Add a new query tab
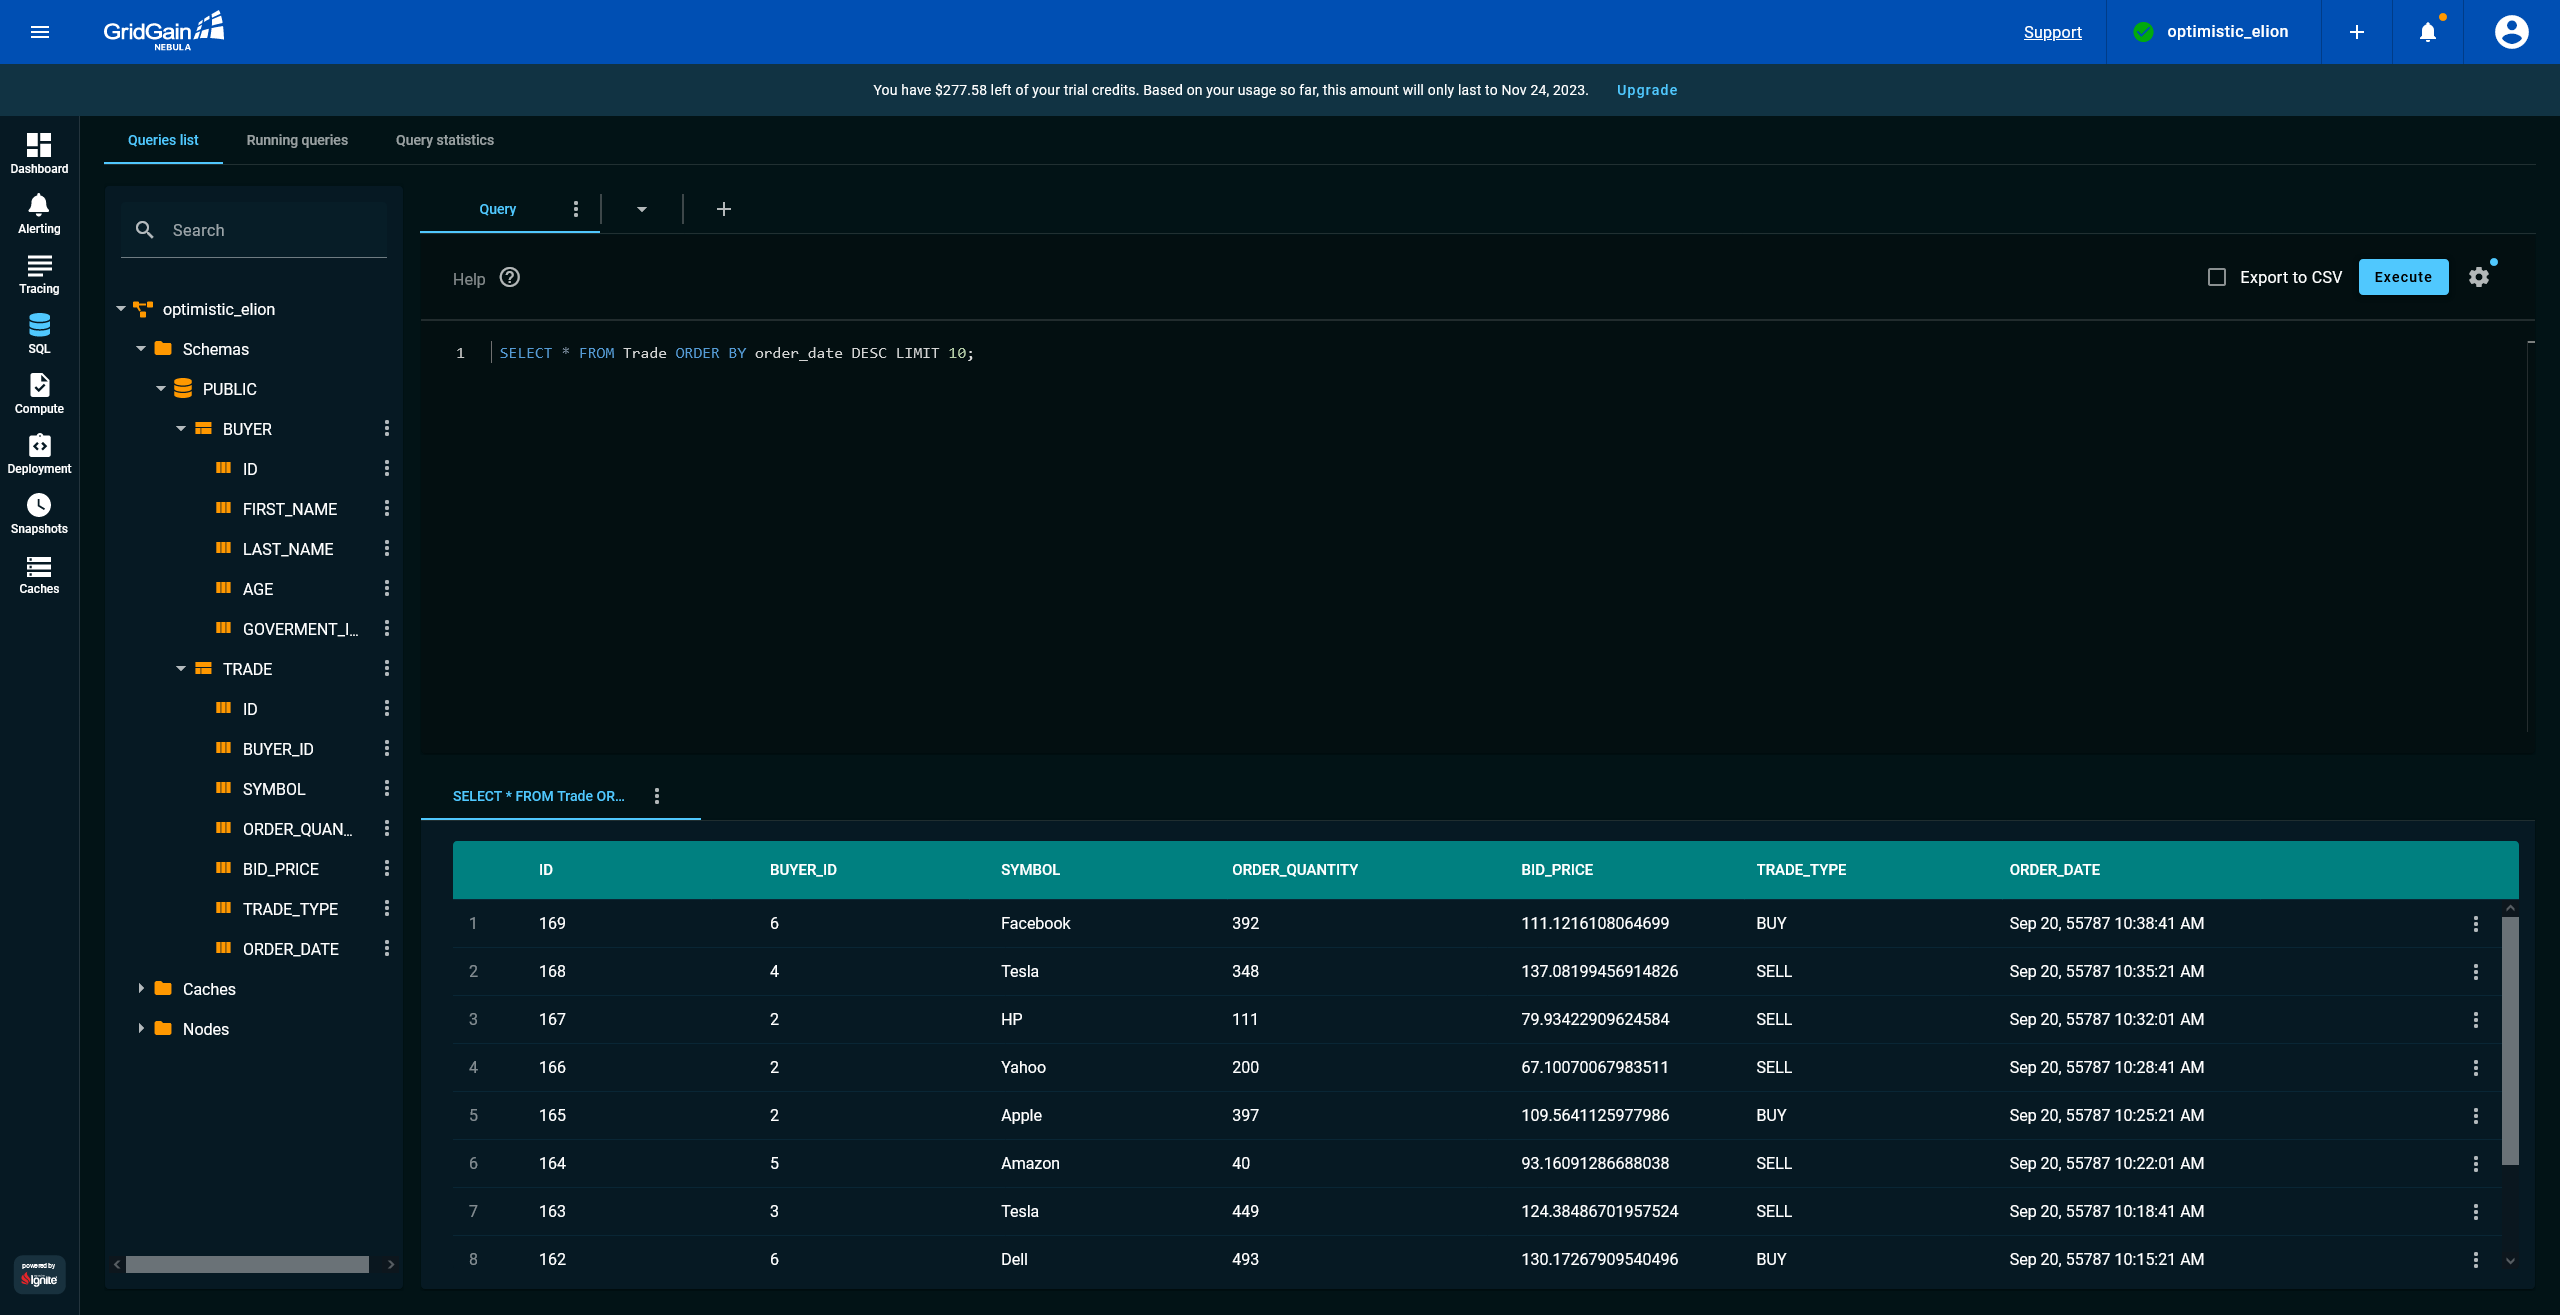Image resolution: width=2560 pixels, height=1315 pixels. [724, 209]
